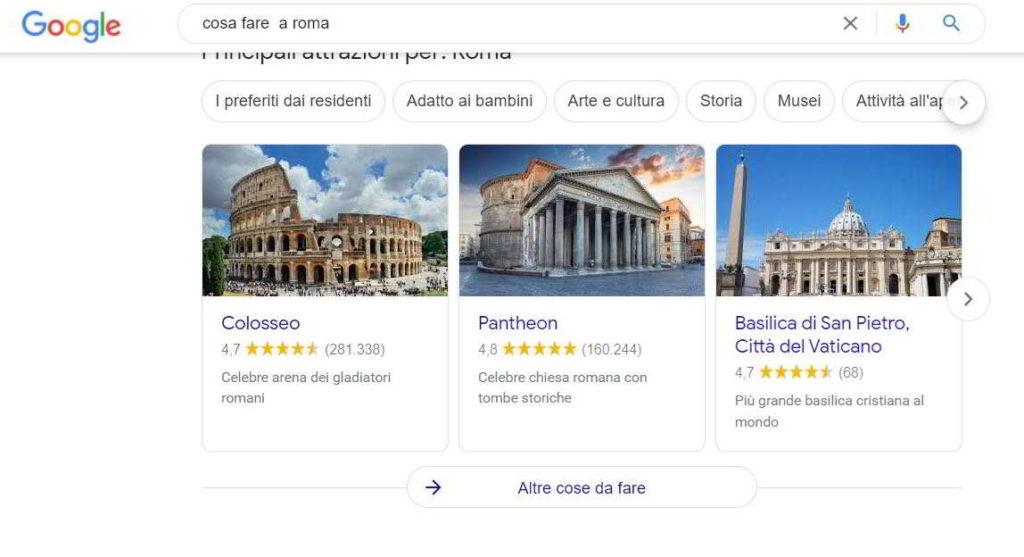Show next attractions with the carousel arrow

click(x=968, y=299)
